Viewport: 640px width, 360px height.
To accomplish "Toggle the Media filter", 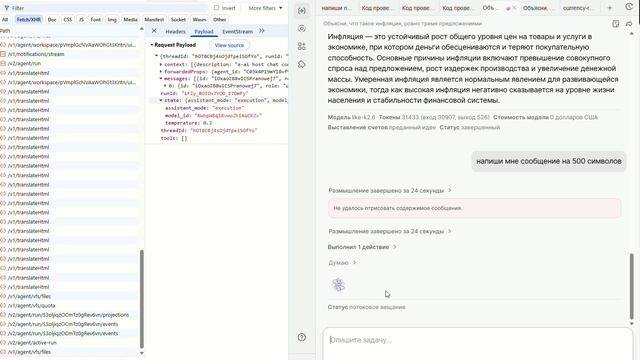I will [130, 19].
